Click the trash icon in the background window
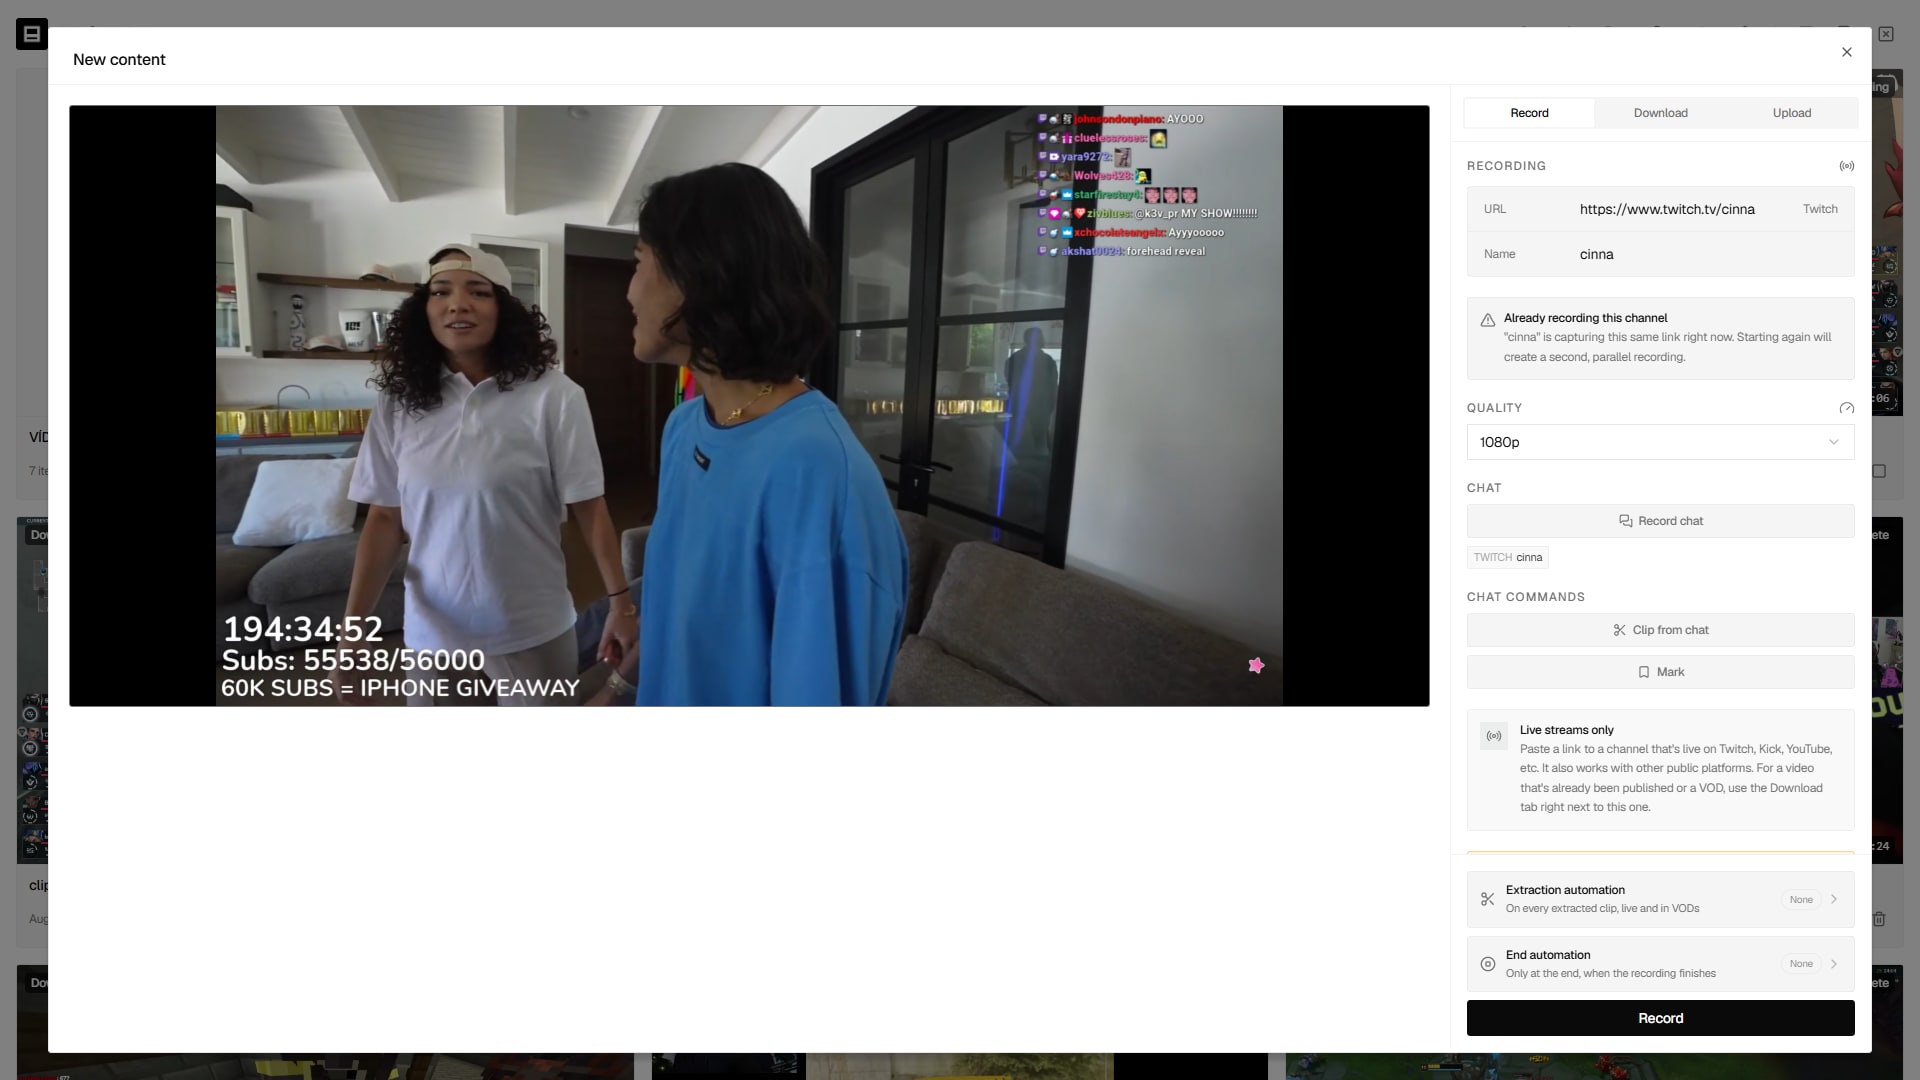This screenshot has height=1080, width=1920. [1878, 918]
